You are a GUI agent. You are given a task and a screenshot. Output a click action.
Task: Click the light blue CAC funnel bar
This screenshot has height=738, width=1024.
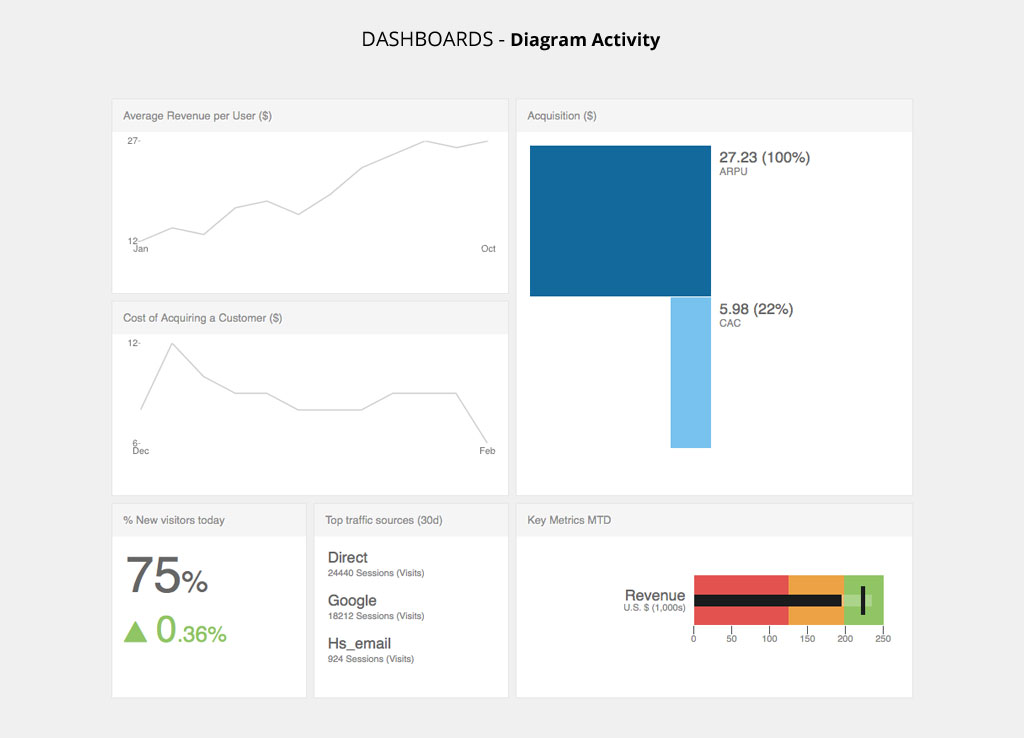point(690,372)
